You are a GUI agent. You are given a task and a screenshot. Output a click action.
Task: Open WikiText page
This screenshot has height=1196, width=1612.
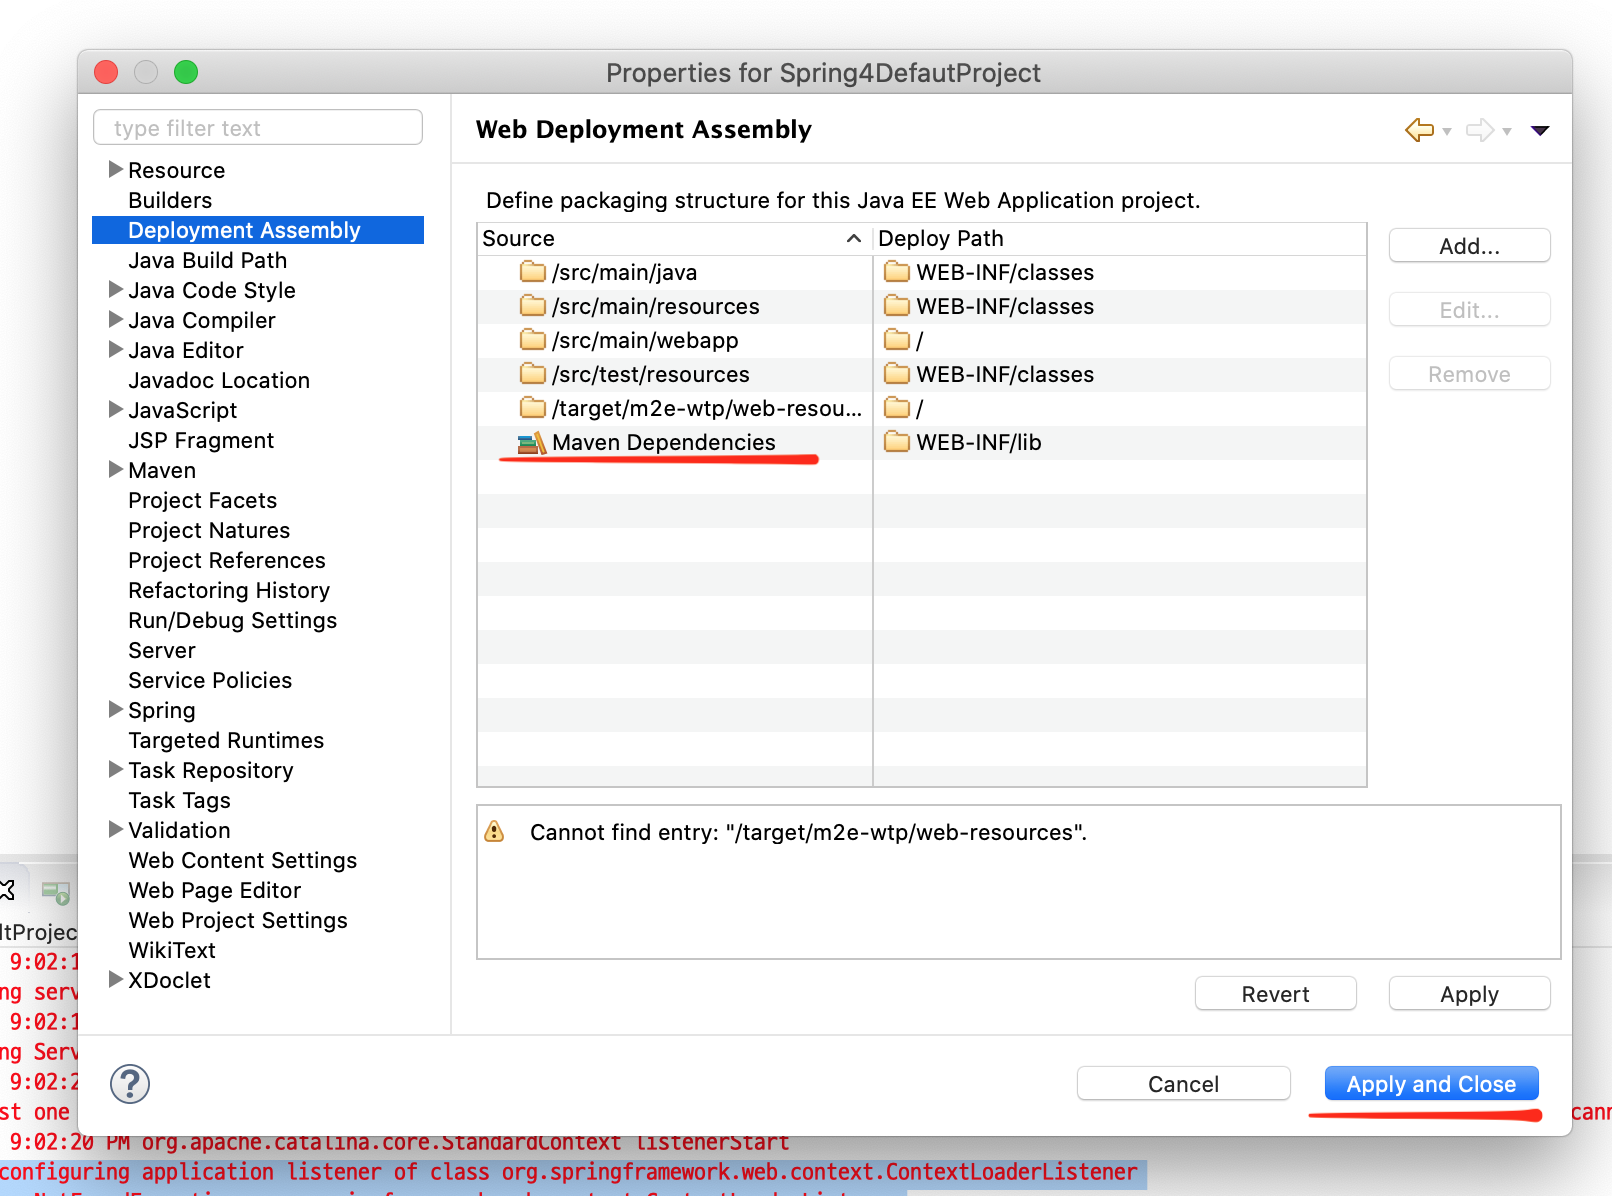pyautogui.click(x=172, y=950)
